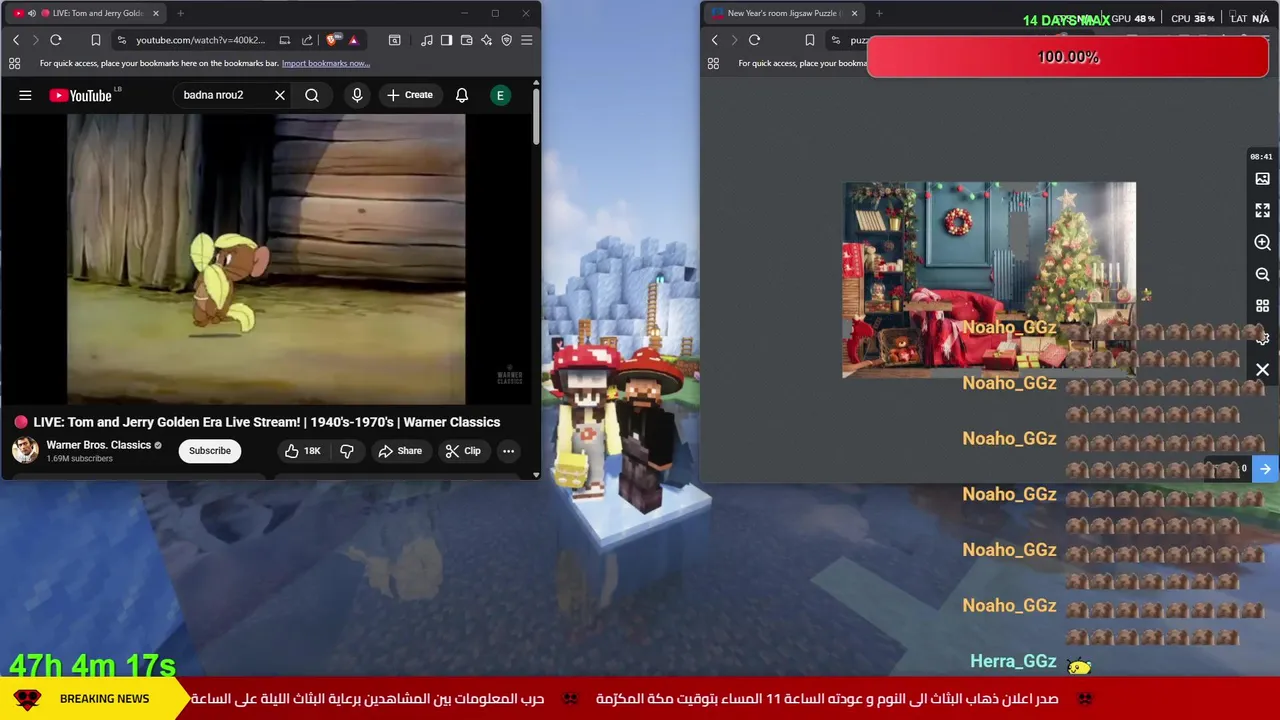Open Brave Shields lion icon
1280x720 pixels.
pyautogui.click(x=333, y=40)
